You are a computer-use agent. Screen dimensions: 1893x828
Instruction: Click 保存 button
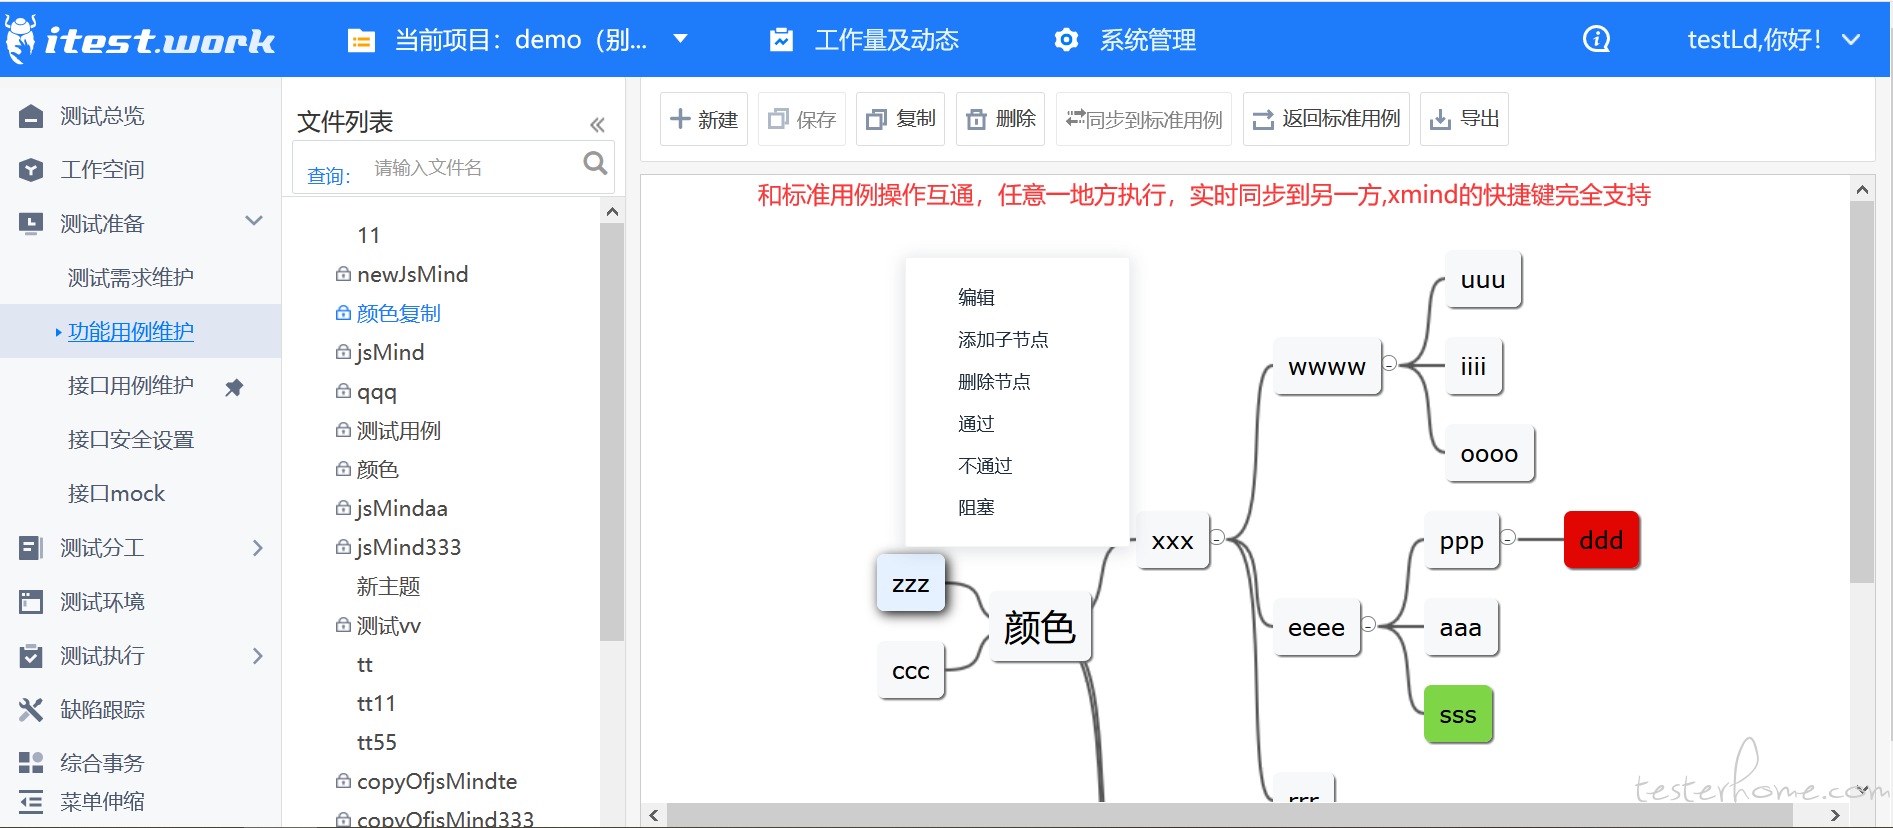pyautogui.click(x=802, y=119)
